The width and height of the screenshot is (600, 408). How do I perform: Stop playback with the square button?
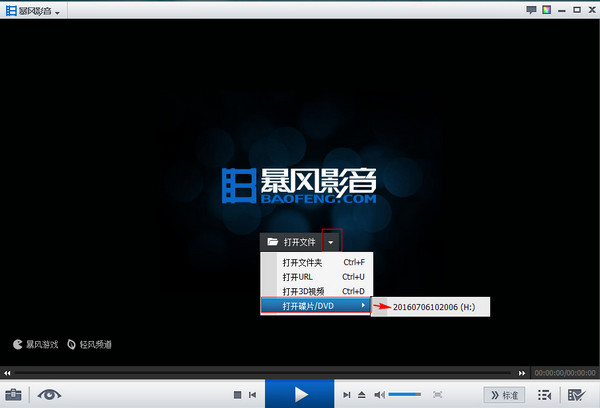(237, 395)
